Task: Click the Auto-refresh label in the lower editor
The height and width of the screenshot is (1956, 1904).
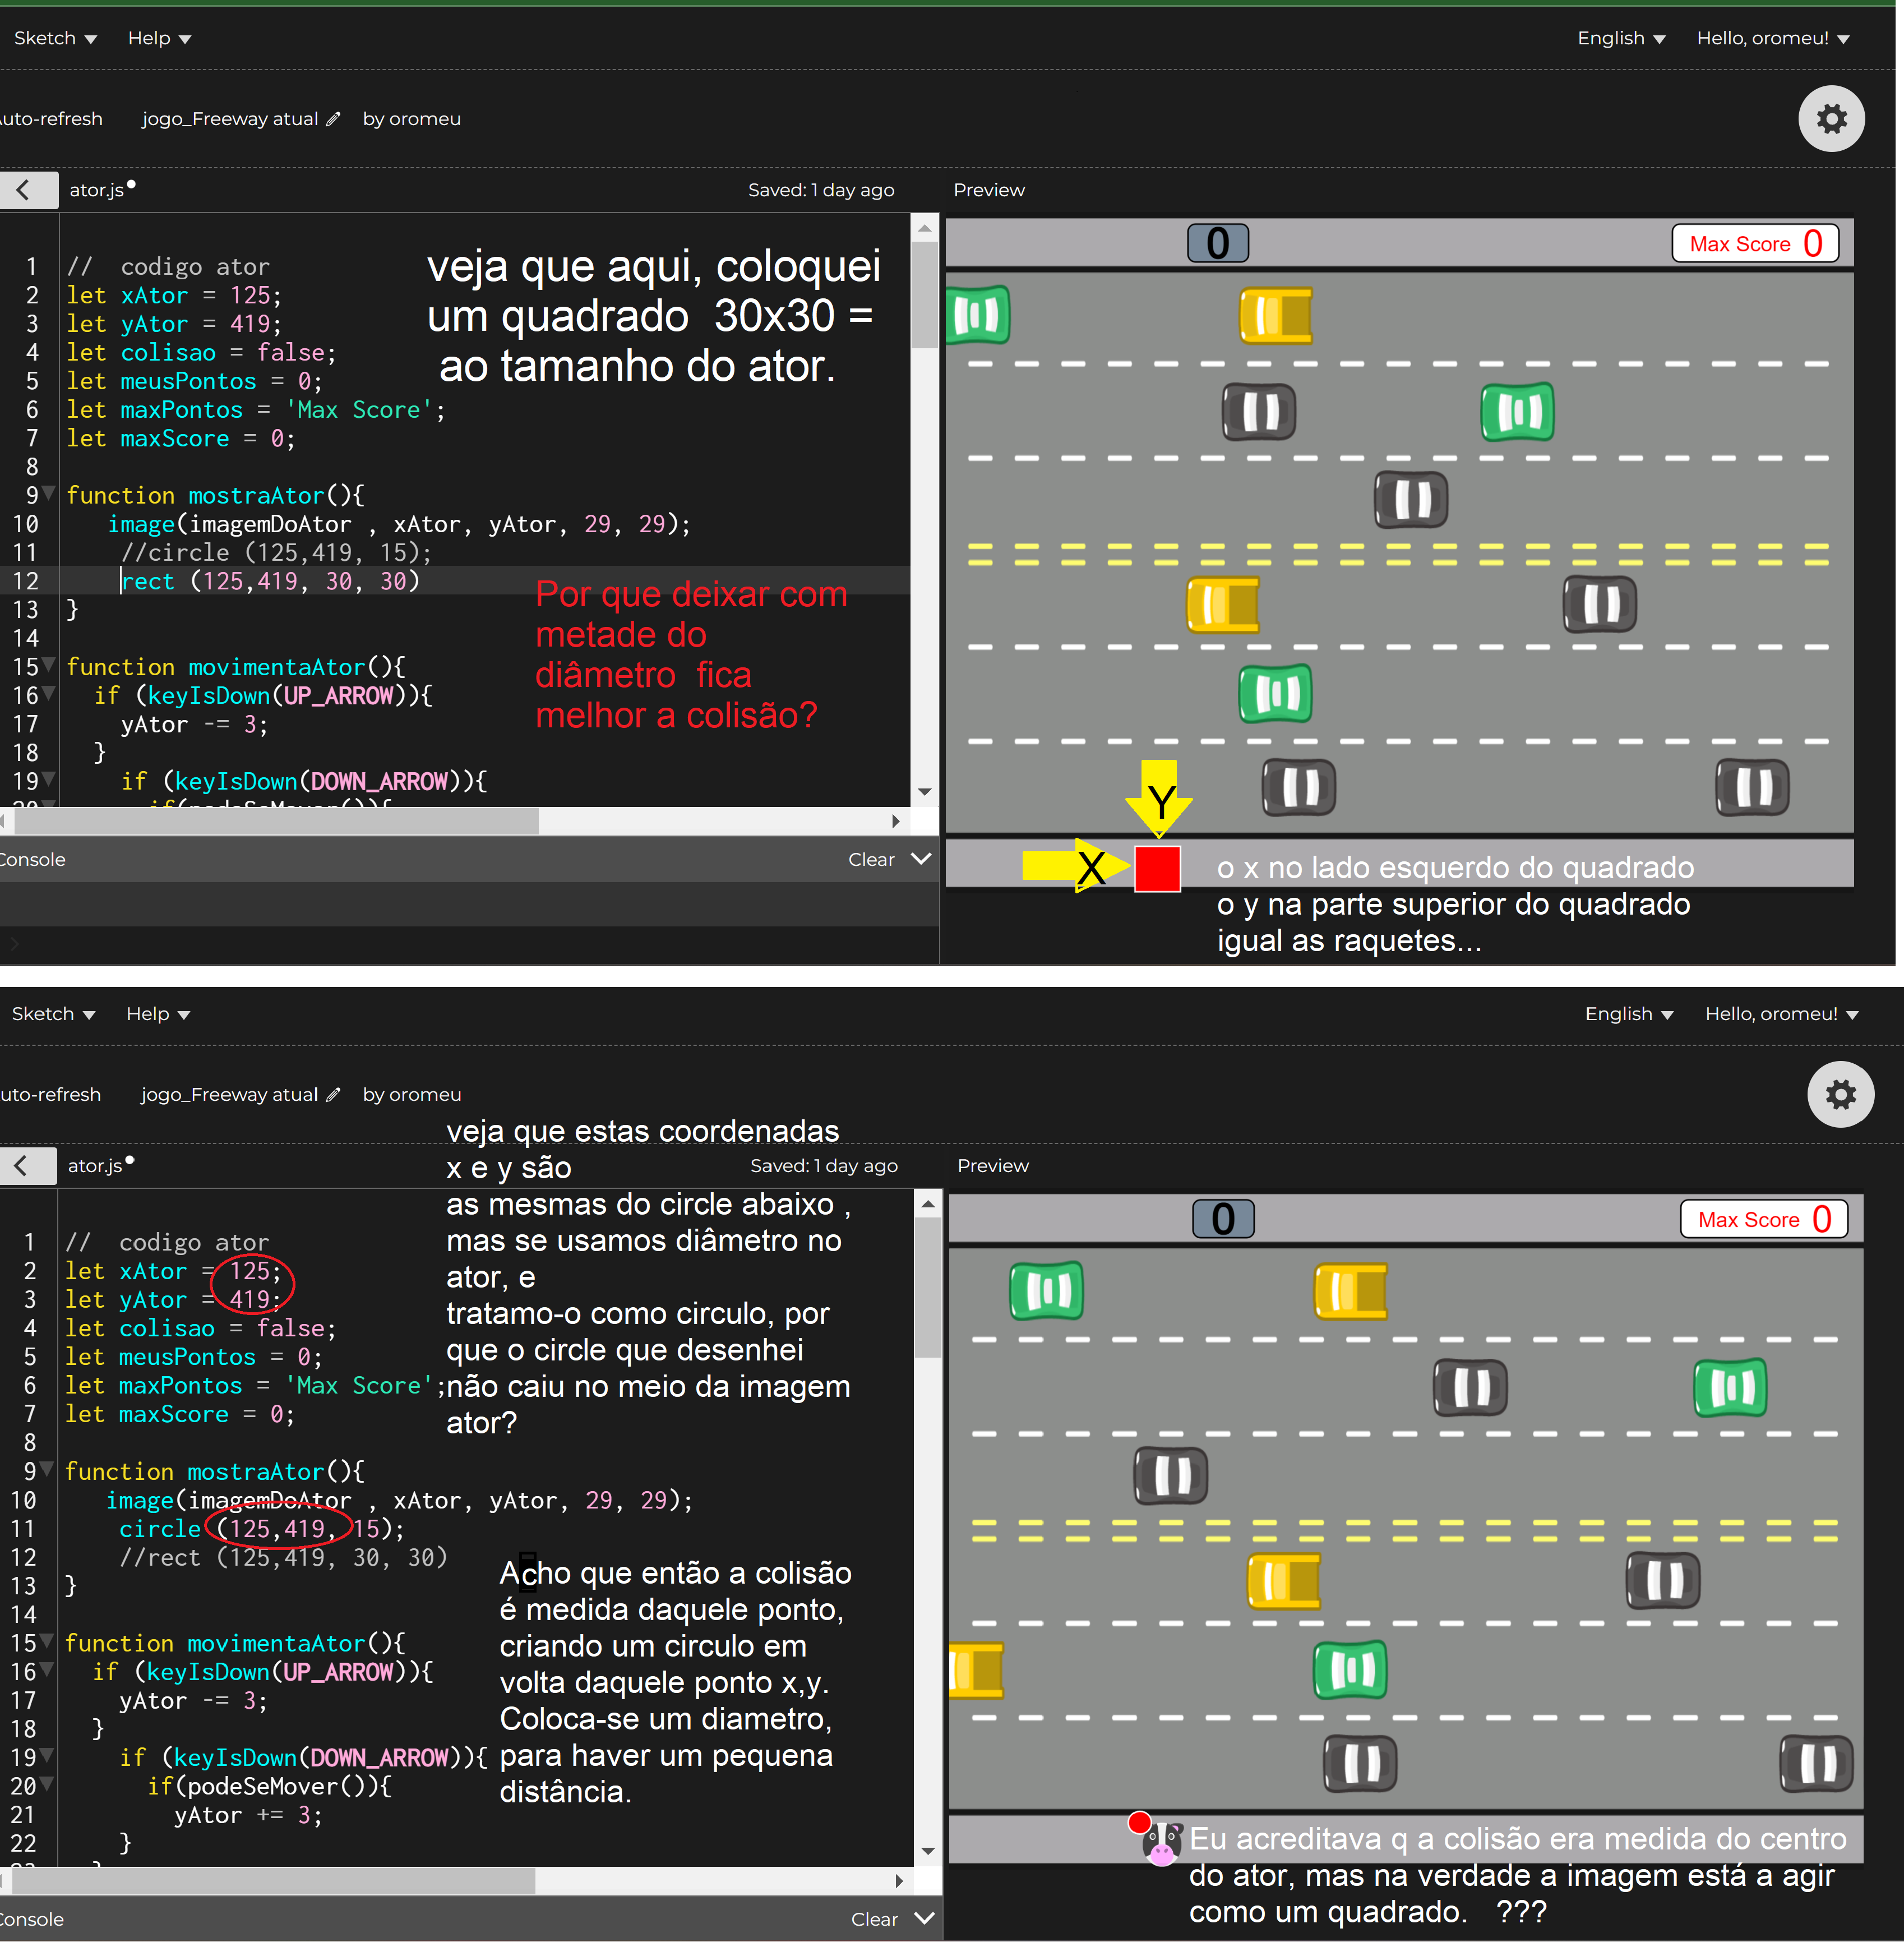Action: pos(50,1095)
